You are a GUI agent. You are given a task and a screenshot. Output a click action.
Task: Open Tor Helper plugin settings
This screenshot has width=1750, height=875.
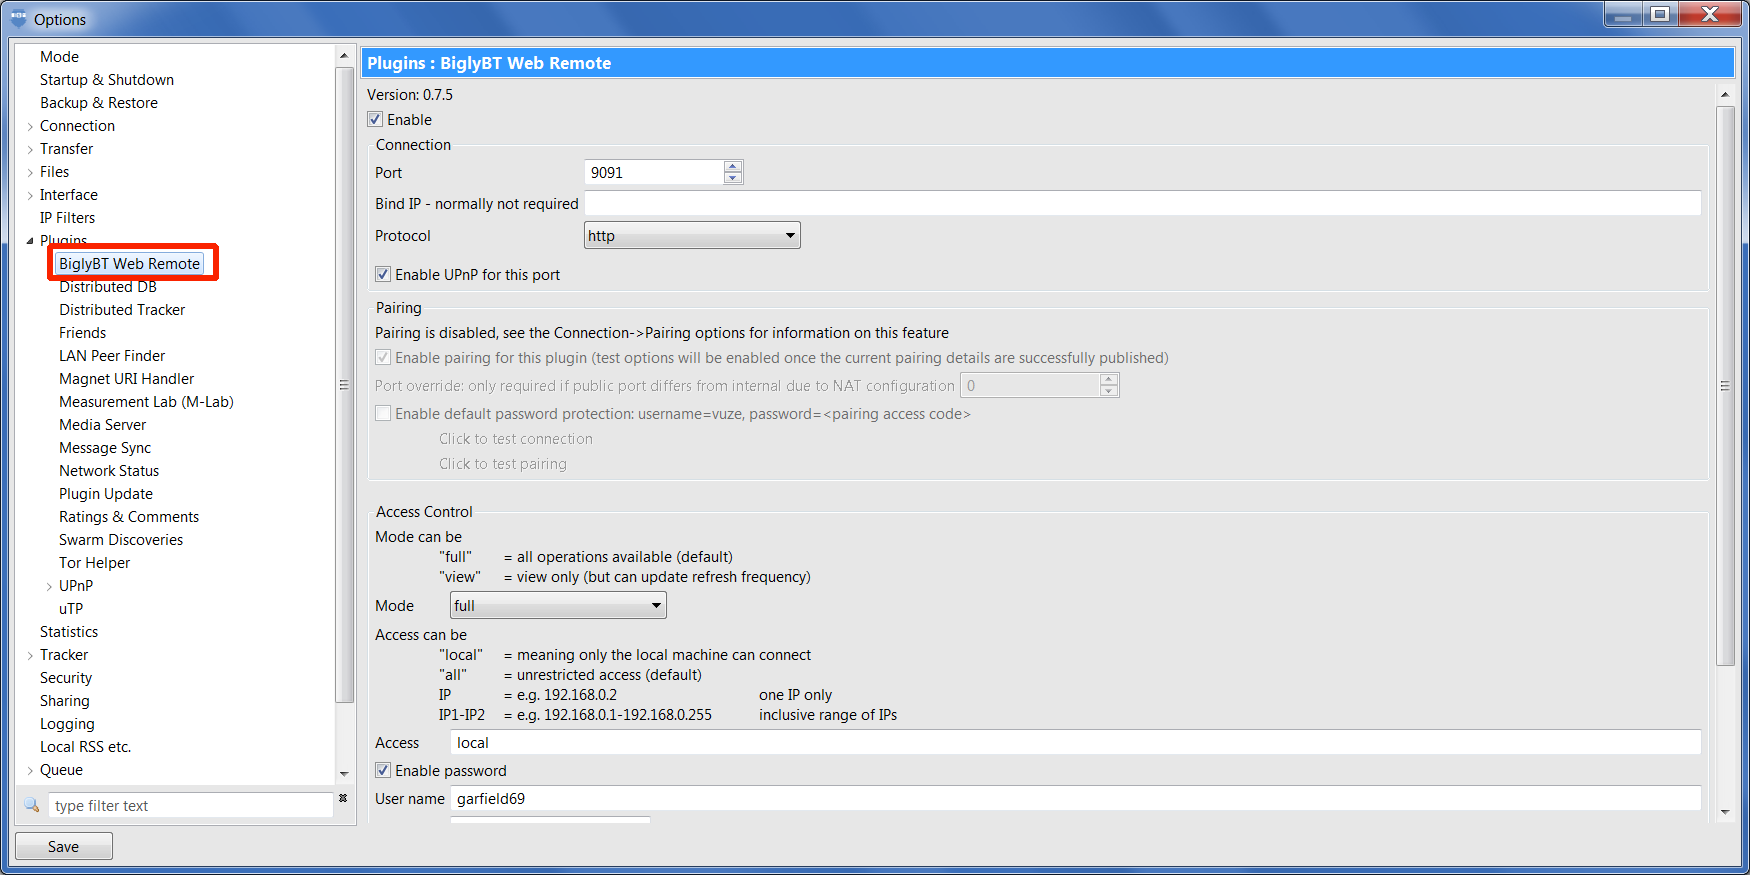click(x=94, y=563)
